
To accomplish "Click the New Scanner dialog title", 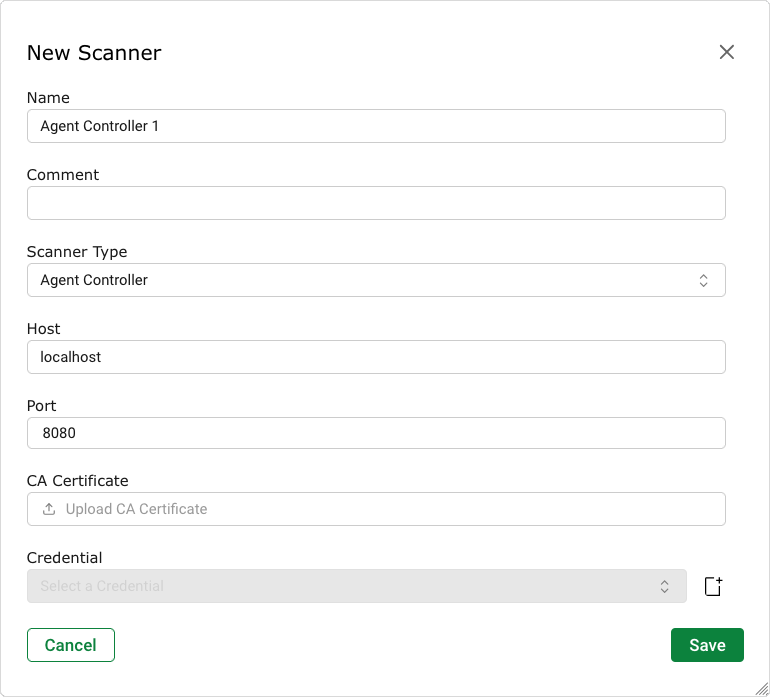I will [94, 53].
